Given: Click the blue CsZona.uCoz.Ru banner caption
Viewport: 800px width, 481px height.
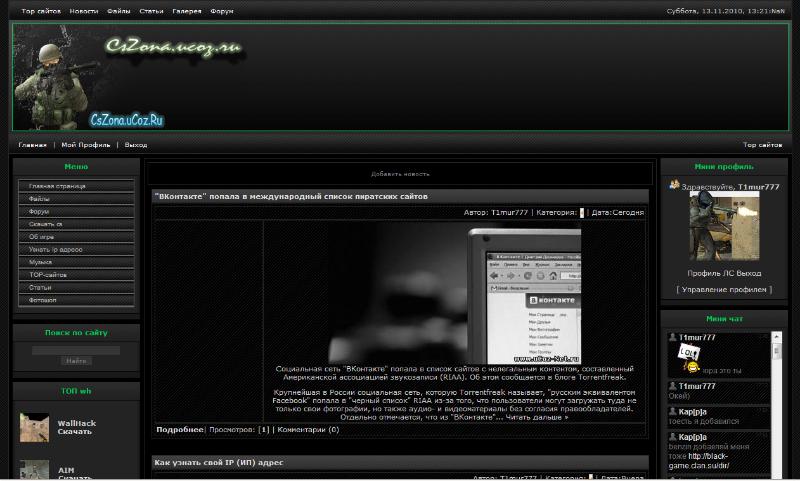Looking at the screenshot, I should point(127,120).
